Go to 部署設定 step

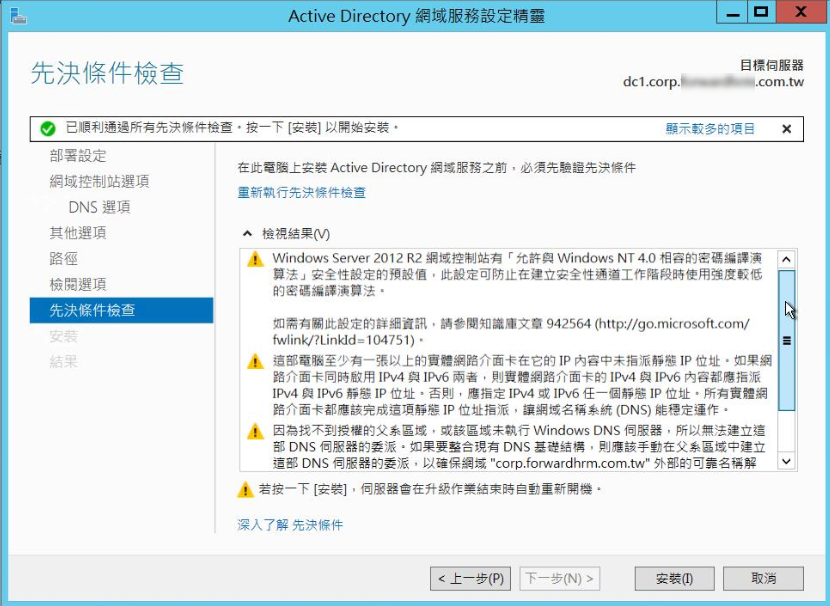click(78, 156)
